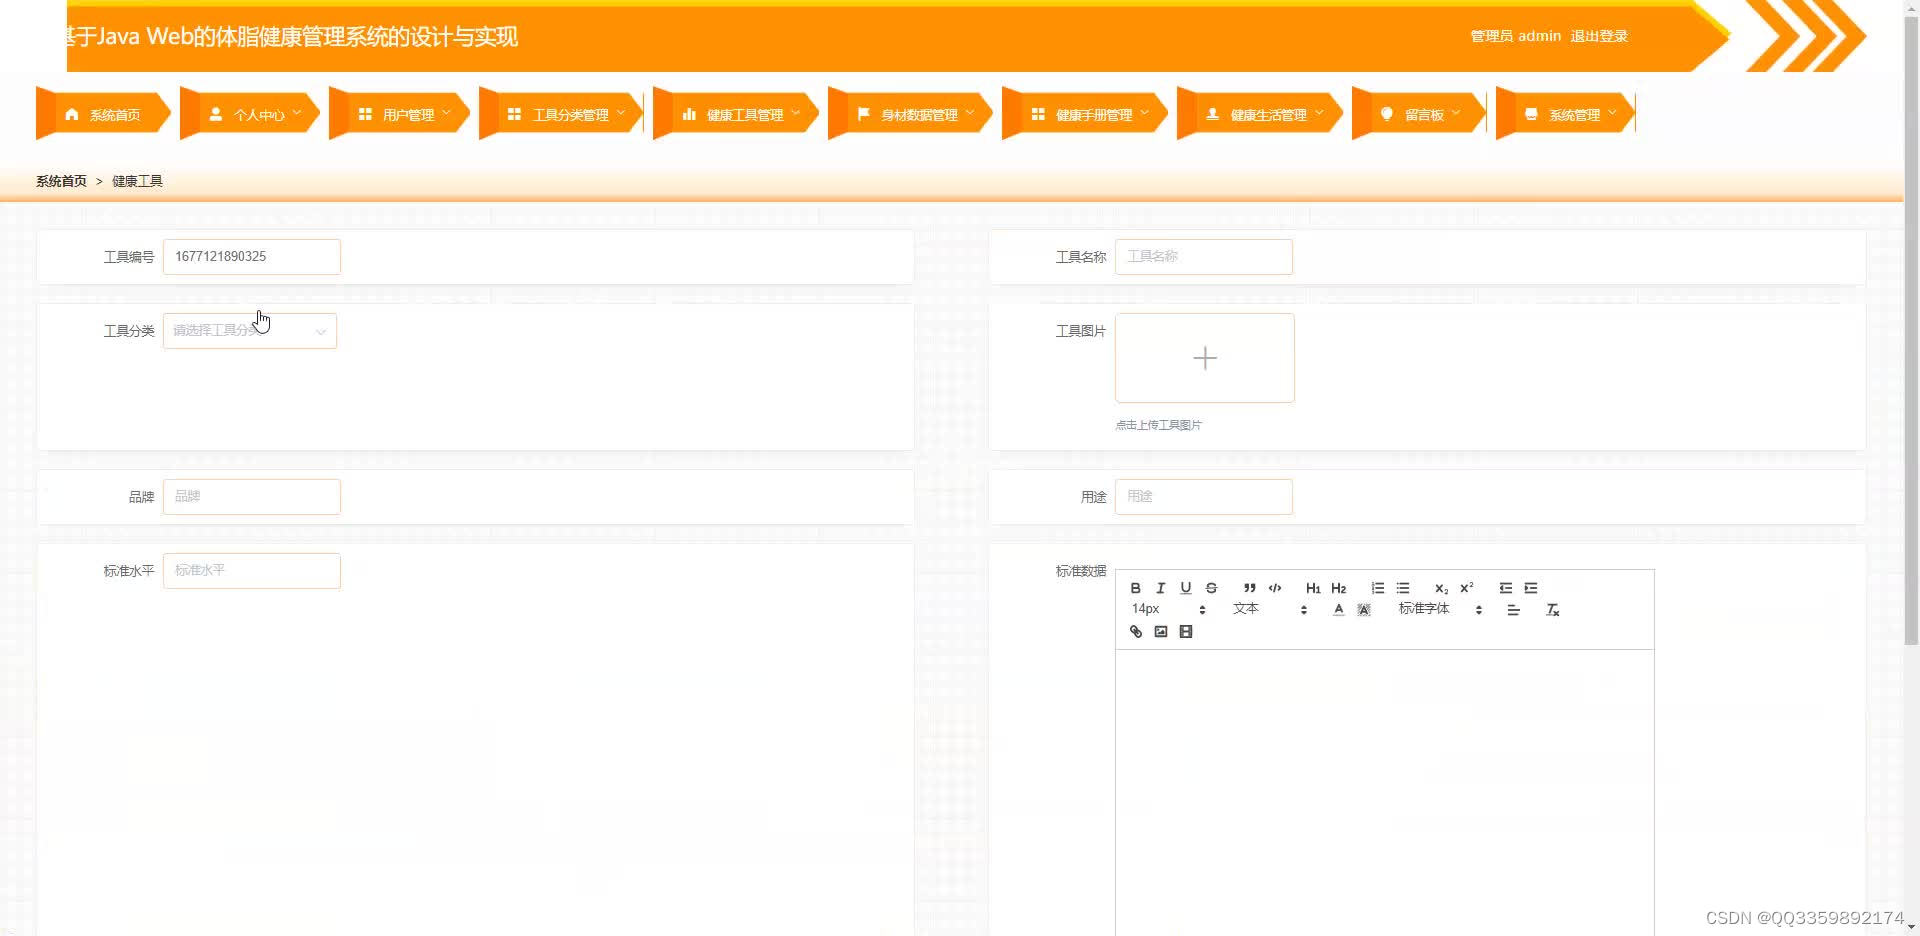This screenshot has width=1920, height=936.
Task: Open the 身材数据管理 menu
Action: point(909,115)
